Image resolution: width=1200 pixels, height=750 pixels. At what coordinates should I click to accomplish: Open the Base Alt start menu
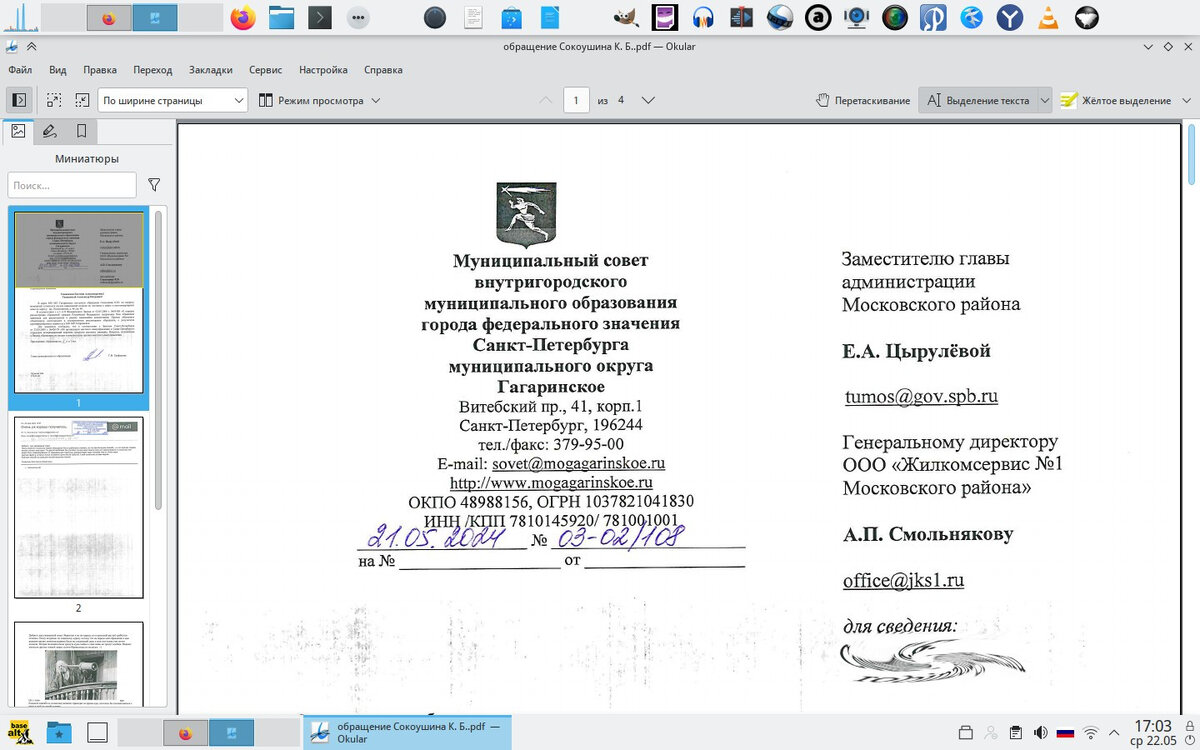(20, 732)
